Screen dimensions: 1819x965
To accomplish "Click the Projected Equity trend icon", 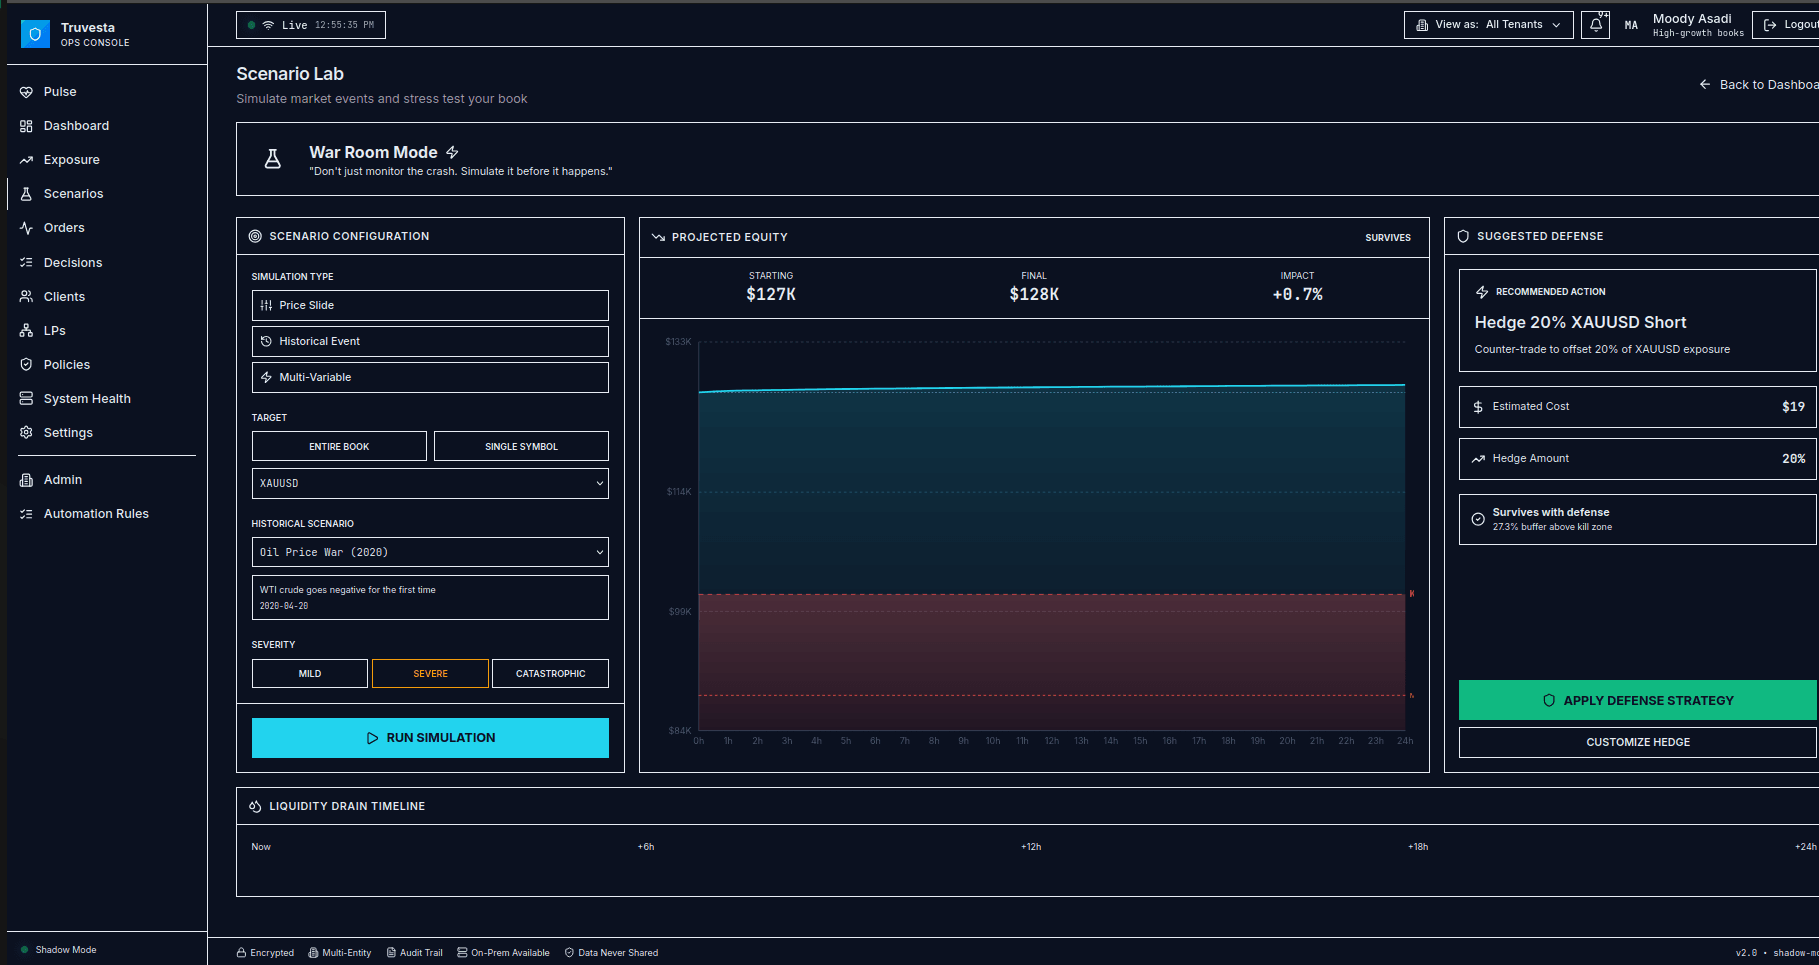I will pyautogui.click(x=658, y=237).
